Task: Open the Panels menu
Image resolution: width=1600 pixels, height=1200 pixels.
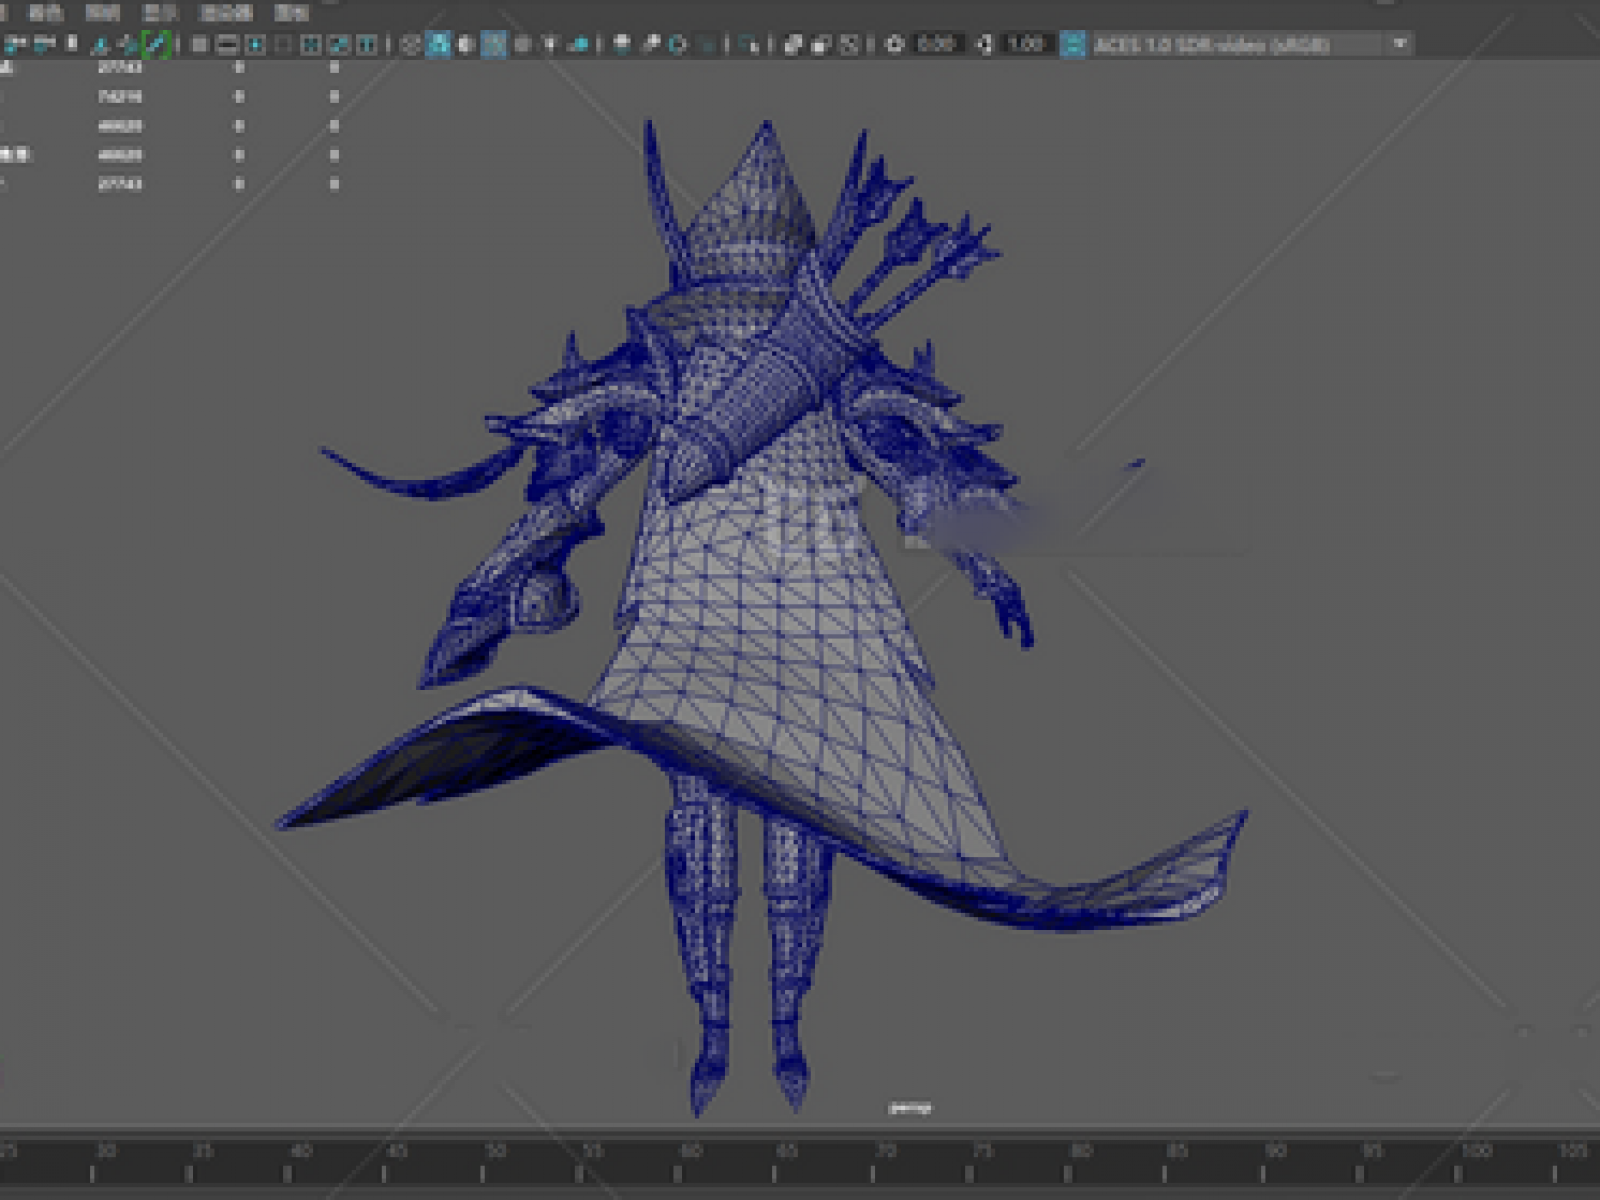Action: point(292,12)
